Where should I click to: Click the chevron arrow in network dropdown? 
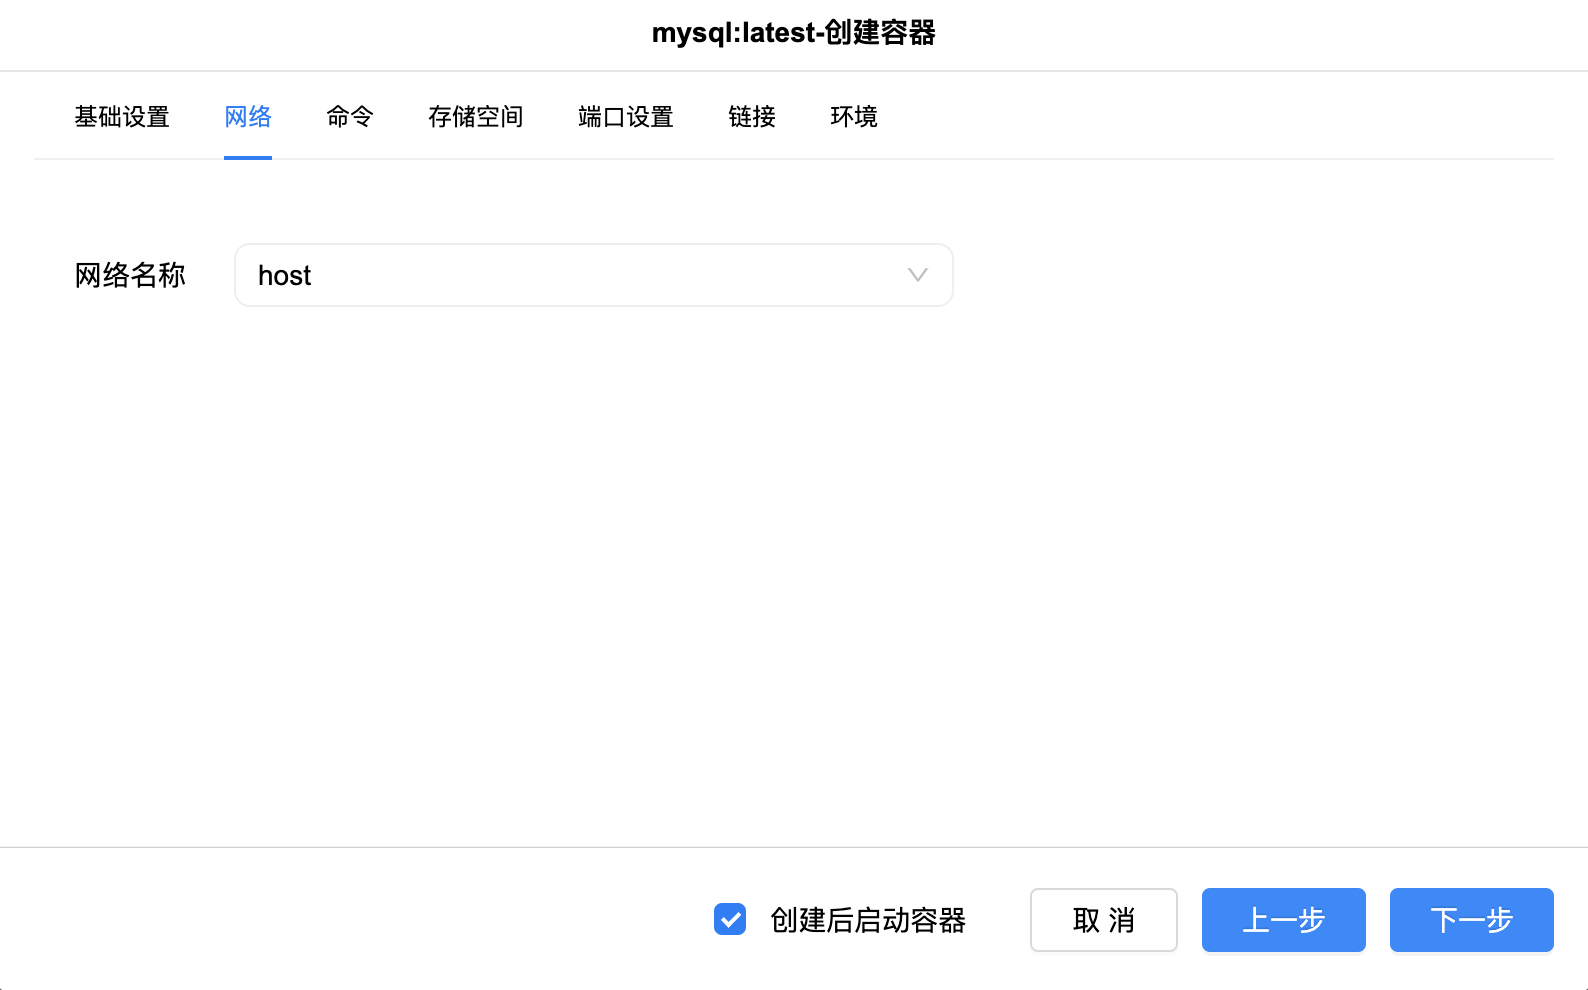point(917,275)
